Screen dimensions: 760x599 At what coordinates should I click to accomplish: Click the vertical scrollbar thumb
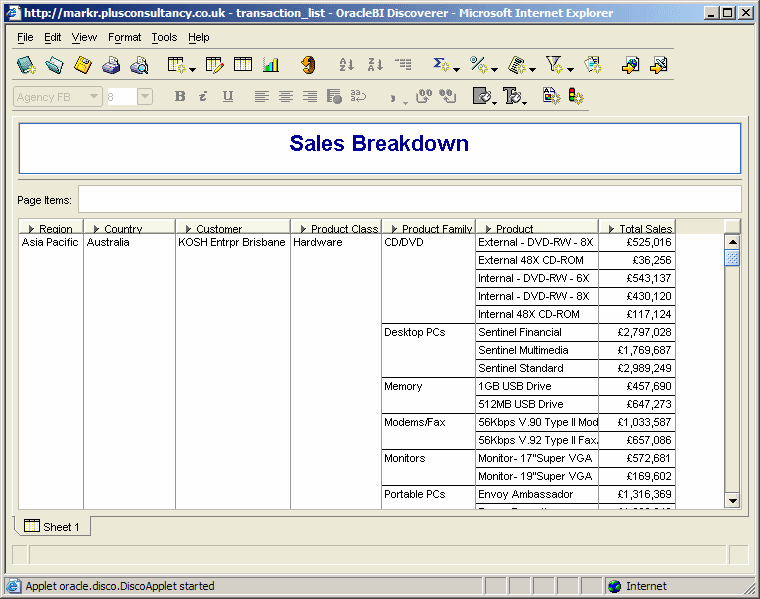[x=732, y=258]
